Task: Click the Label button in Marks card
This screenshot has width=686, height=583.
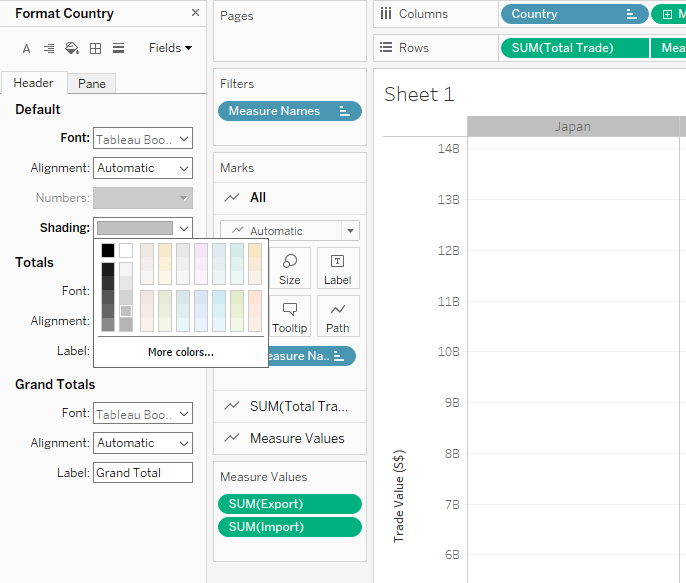Action: pos(338,268)
